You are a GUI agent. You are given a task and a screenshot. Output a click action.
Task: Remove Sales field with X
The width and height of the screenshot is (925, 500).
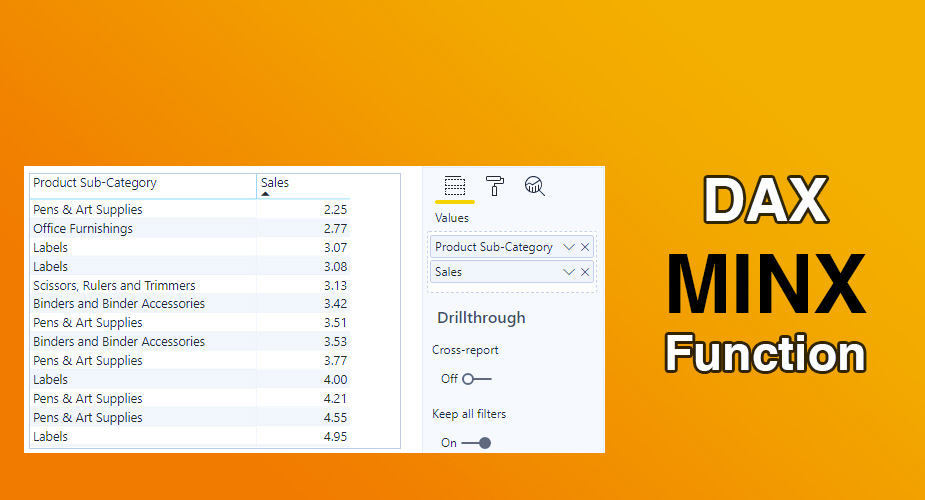point(585,272)
